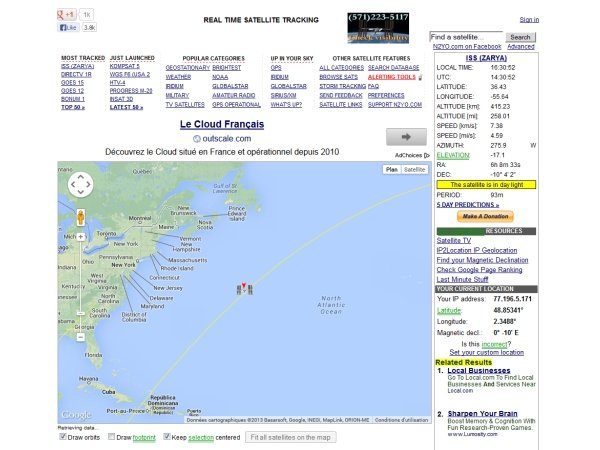Open the SEND FEEDBACK link
Viewport: 600px width, 450px height.
(x=341, y=95)
